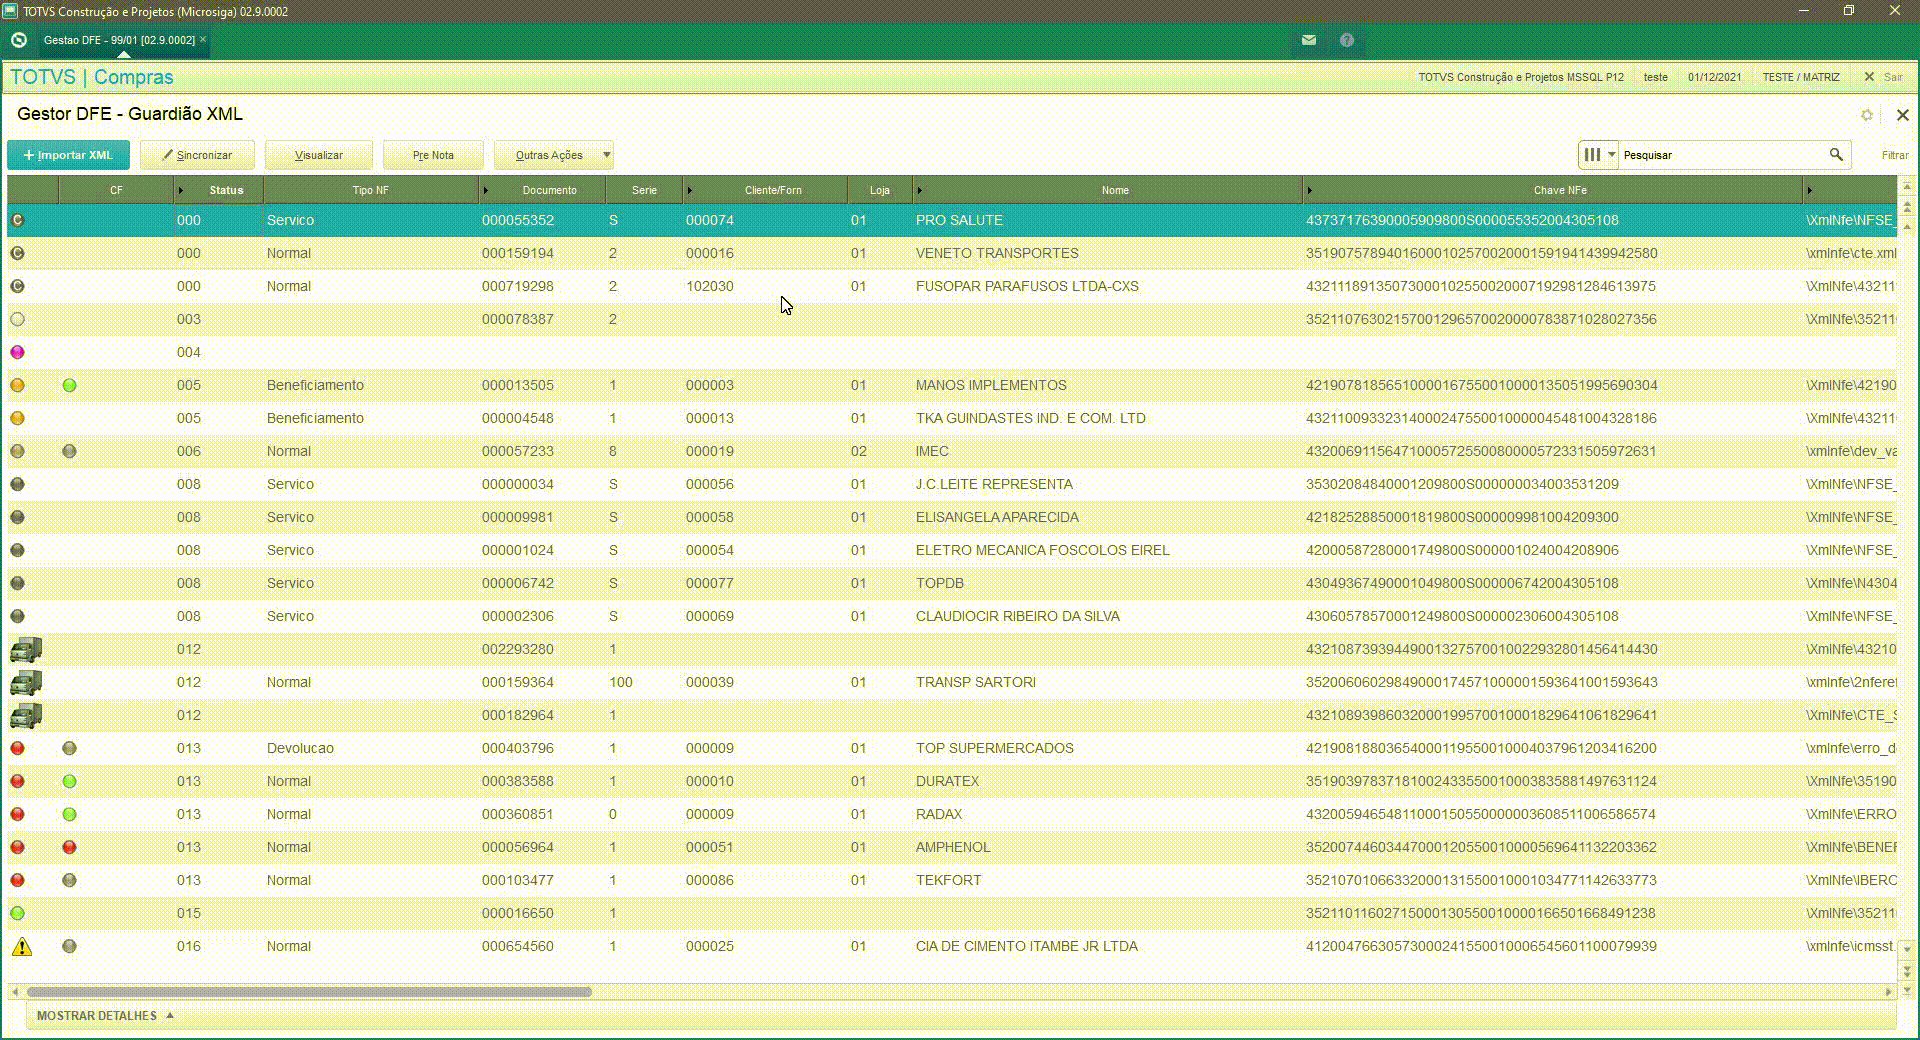Click the magenta status circle of row 004
Screen dimensions: 1920x1040
tap(17, 352)
